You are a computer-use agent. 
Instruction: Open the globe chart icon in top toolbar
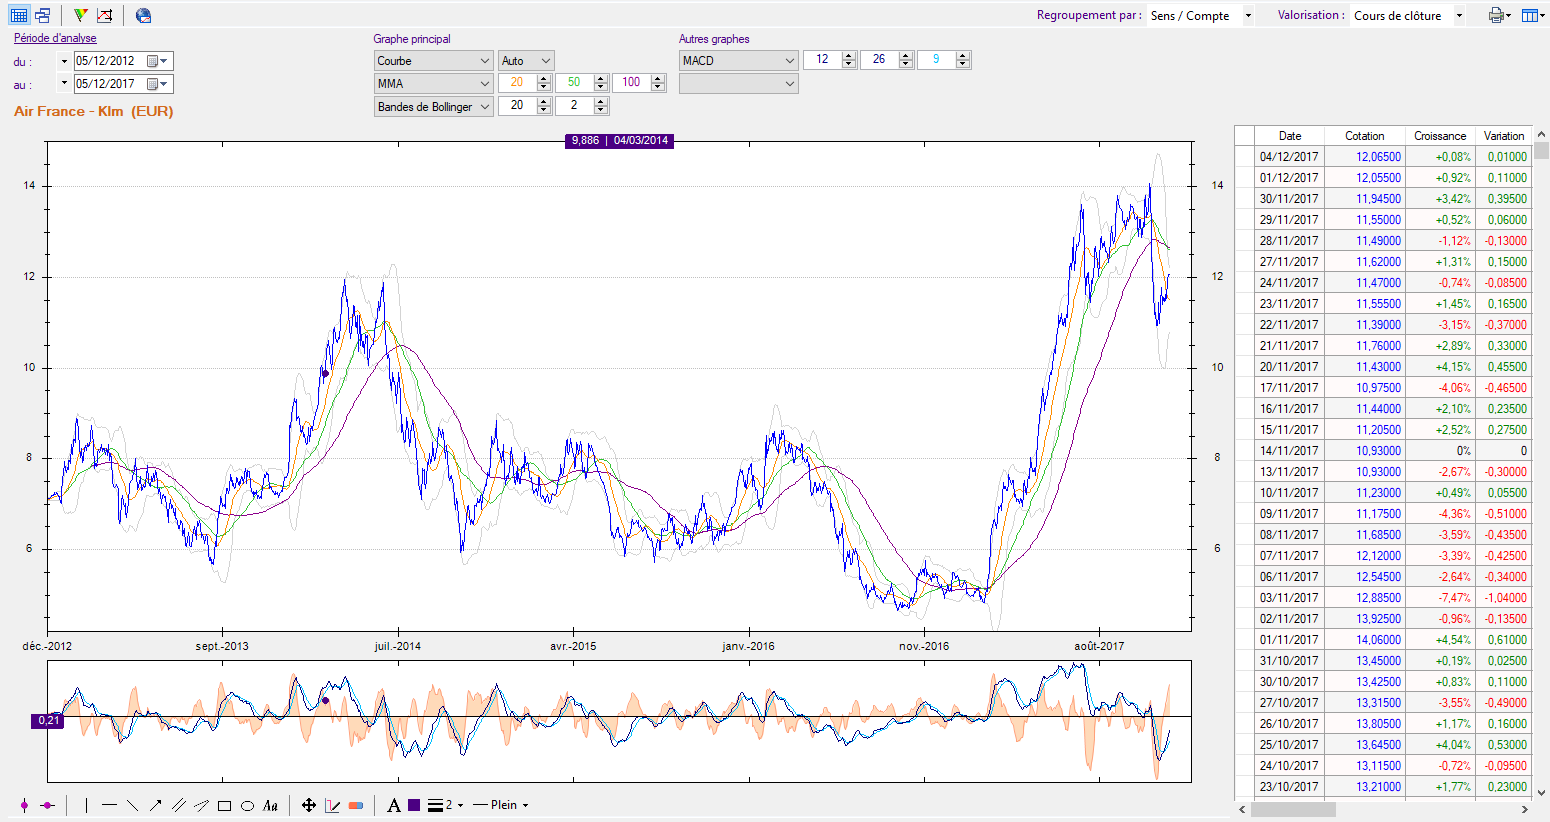143,15
